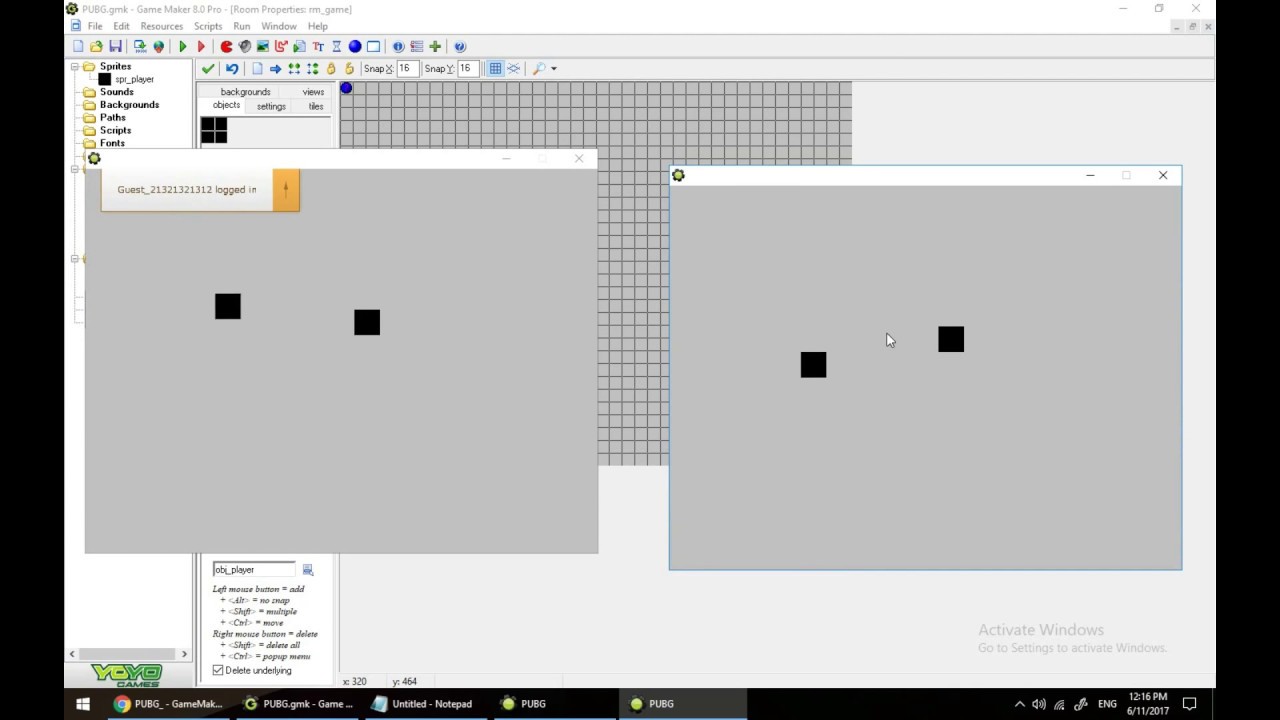Clear the room with the blank page icon
The height and width of the screenshot is (720, 1280).
click(x=257, y=68)
